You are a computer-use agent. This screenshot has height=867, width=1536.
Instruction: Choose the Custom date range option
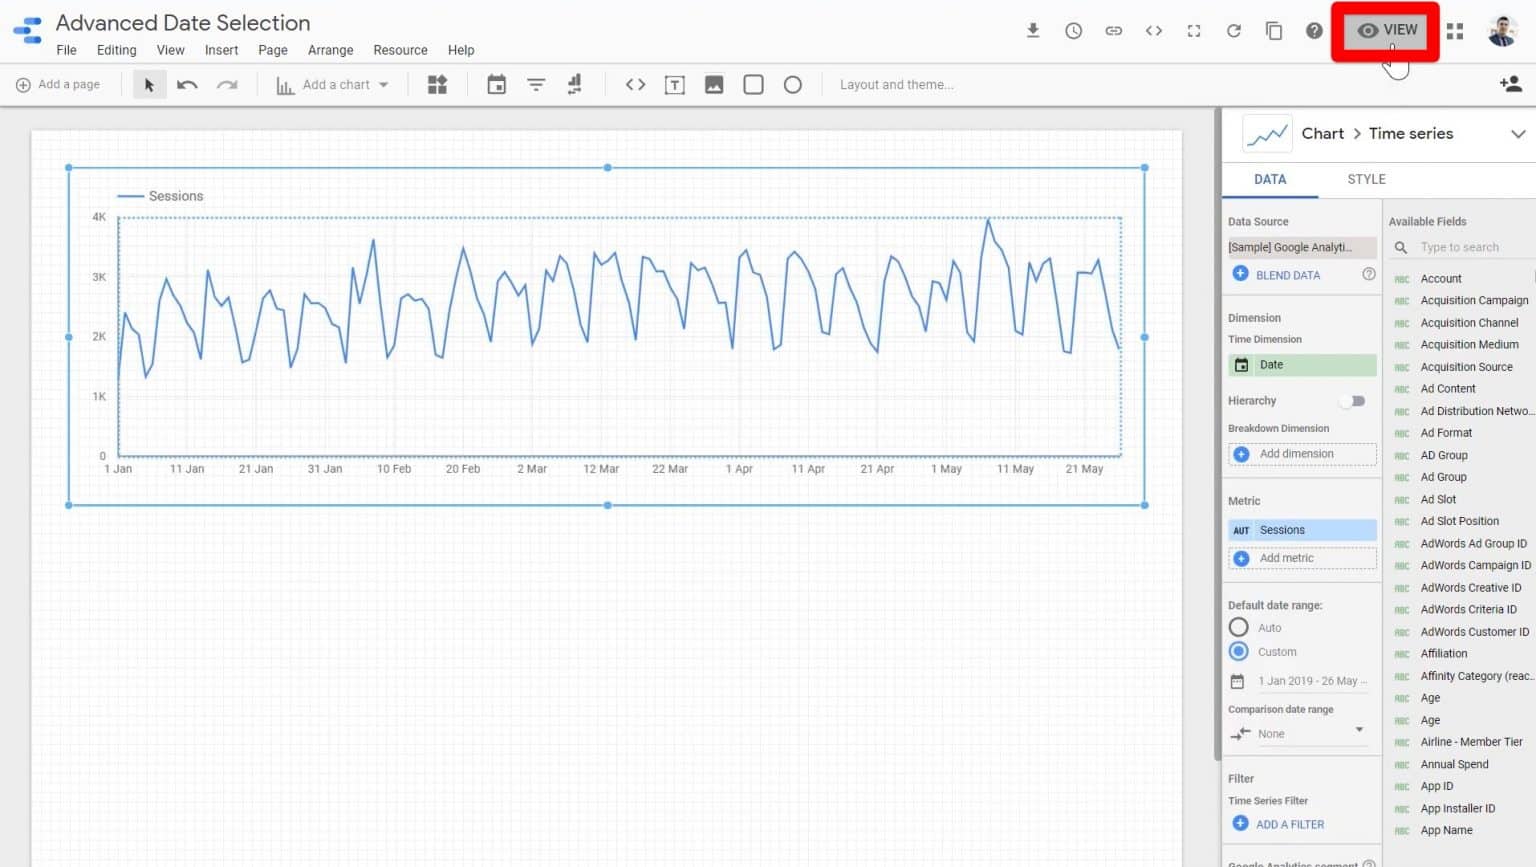tap(1238, 651)
